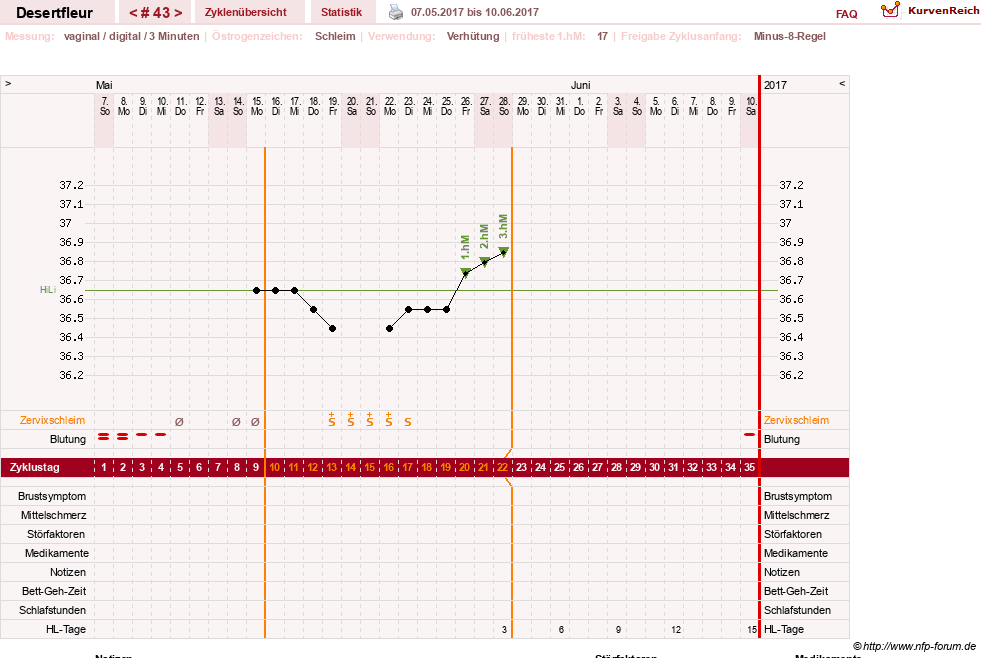Click the 1.hM temperature marker
Viewport: 981px width, 658px height.
[x=465, y=271]
